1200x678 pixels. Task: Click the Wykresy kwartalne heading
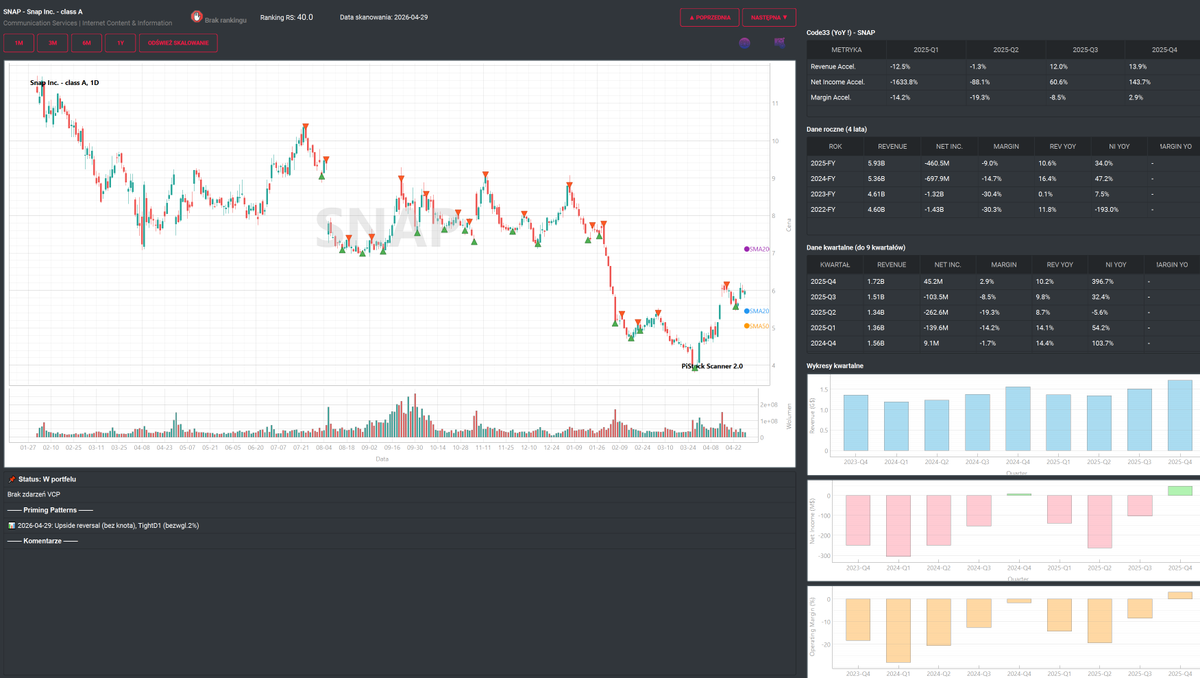(835, 366)
